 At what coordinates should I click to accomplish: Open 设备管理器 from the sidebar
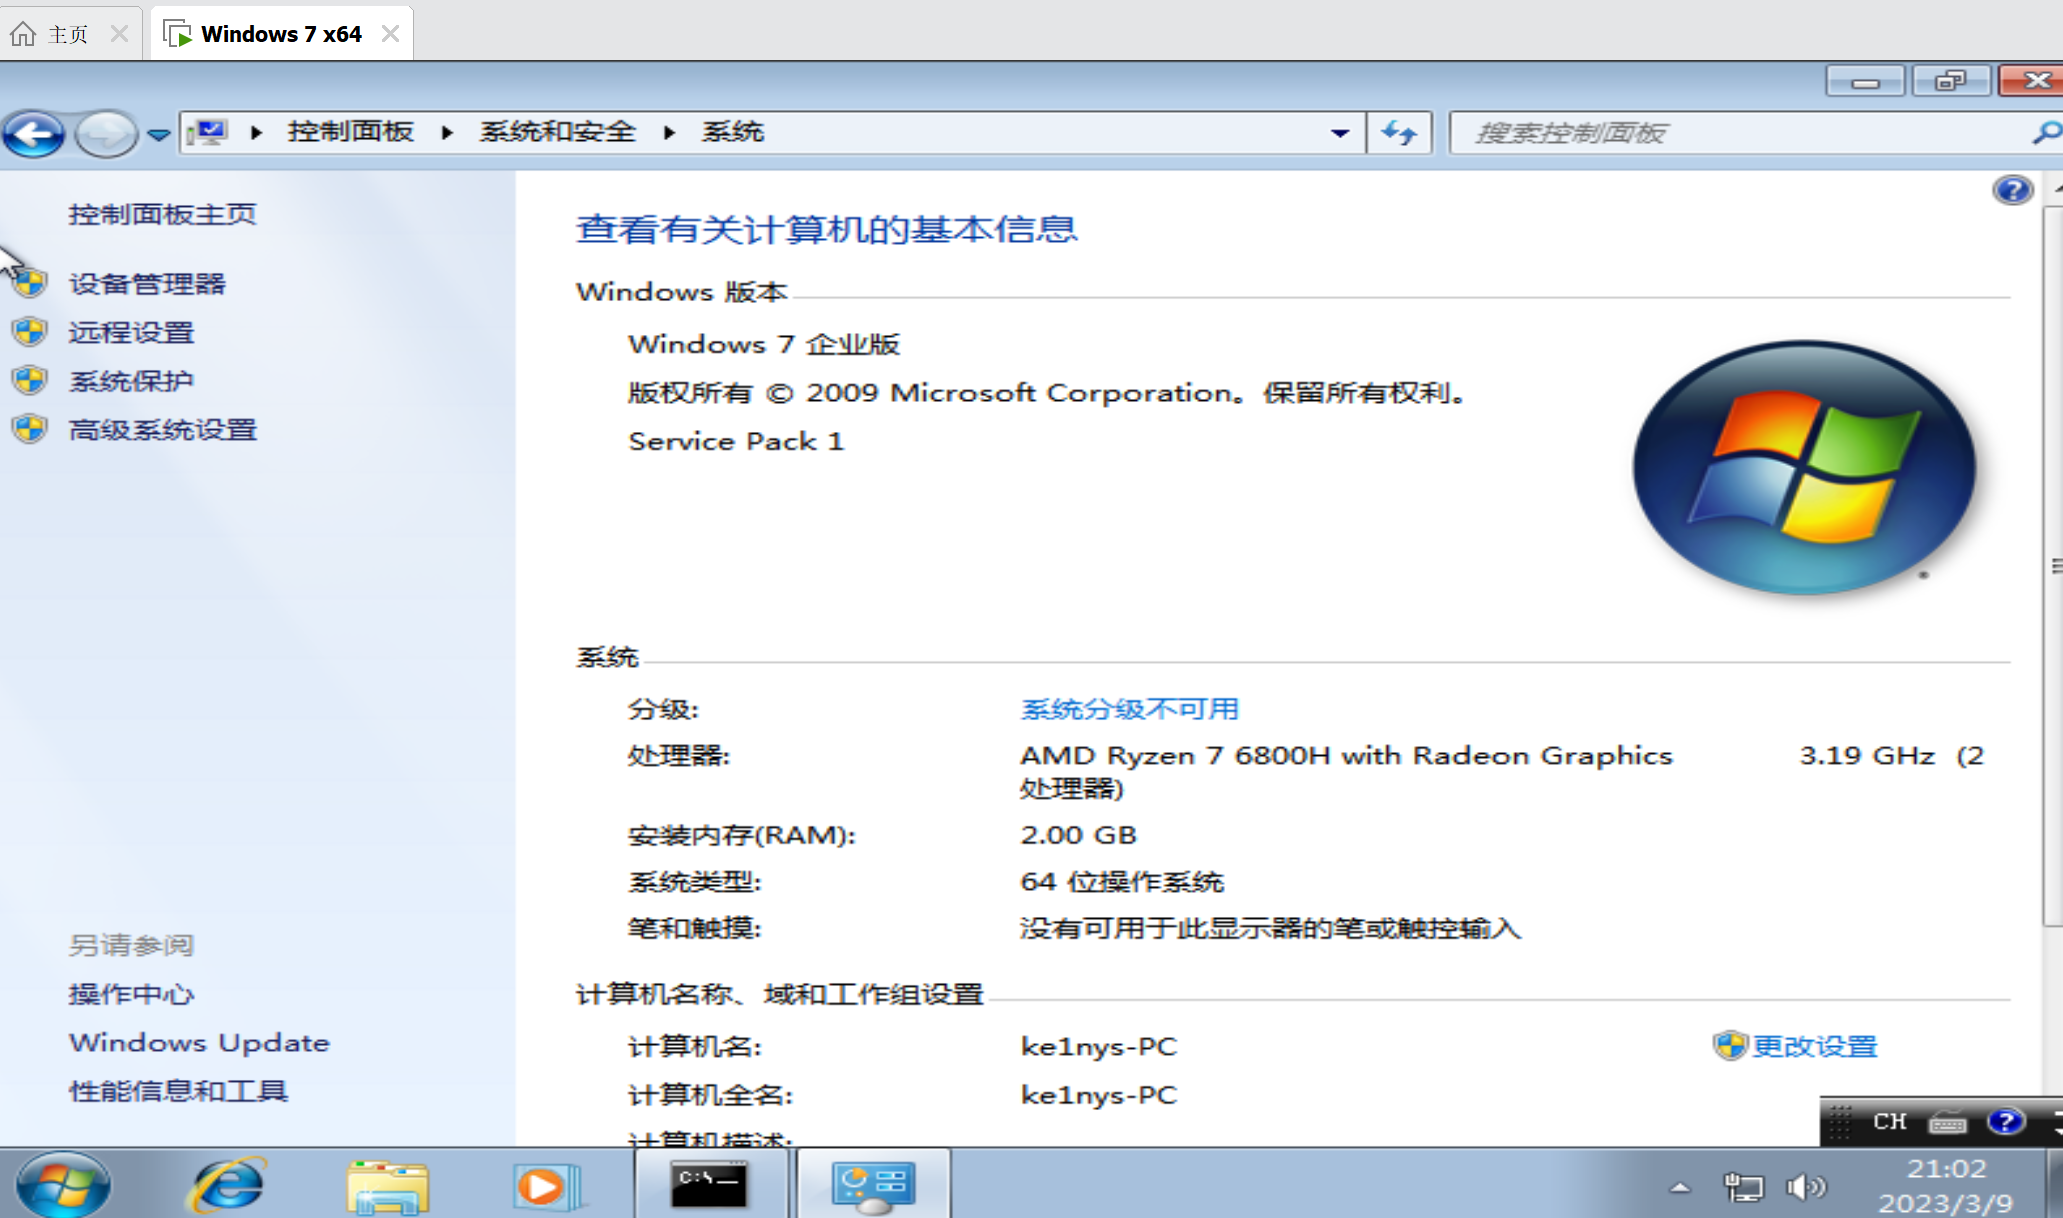[147, 284]
